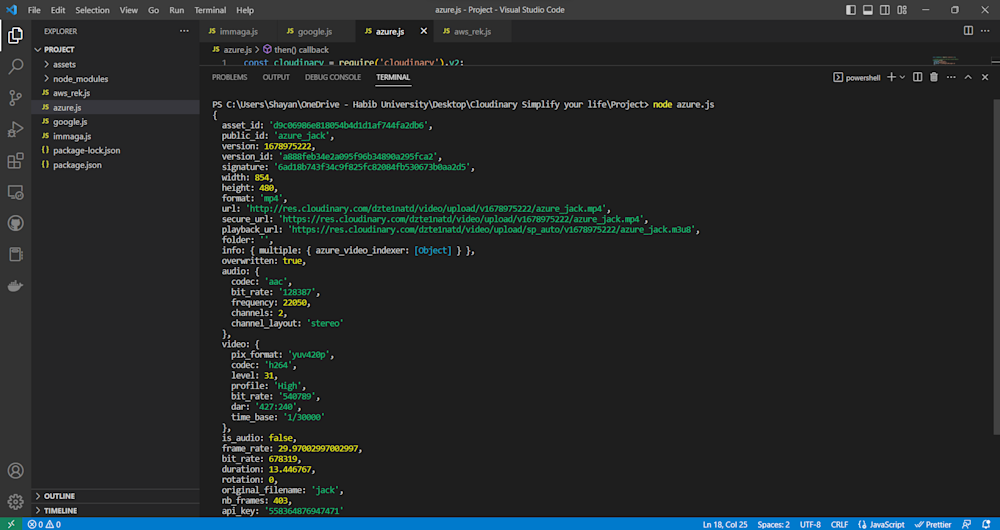Click Spaces: 2 indentation setting
The image size is (1000, 530).
click(x=774, y=524)
